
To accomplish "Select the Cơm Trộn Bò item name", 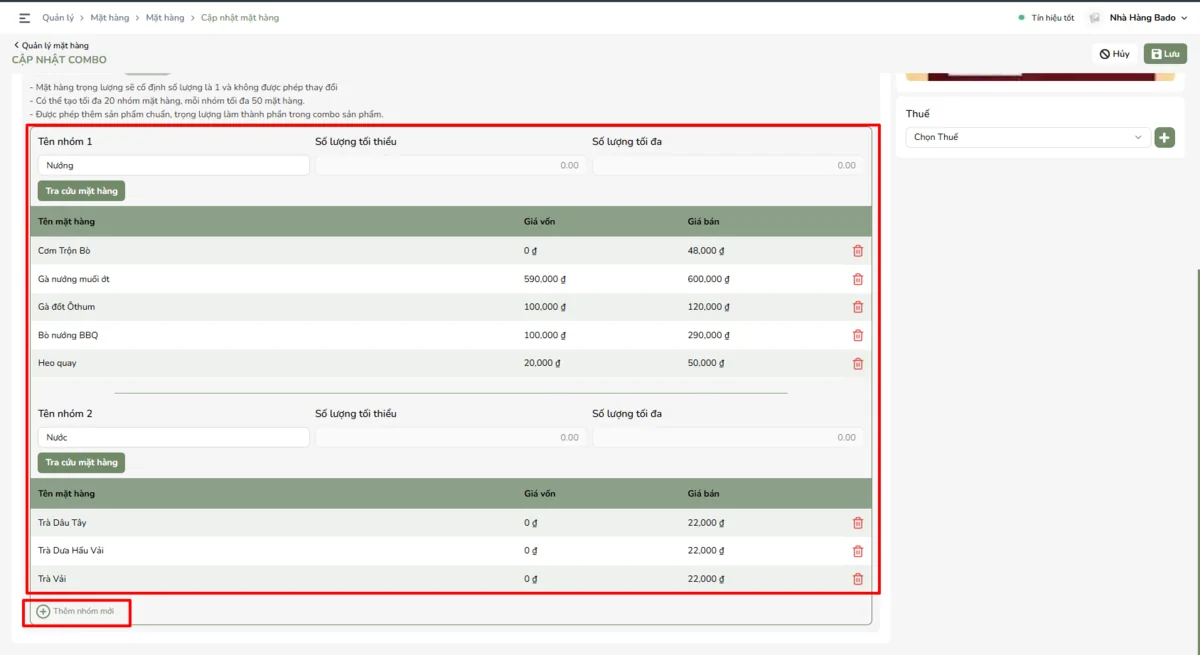I will point(64,251).
